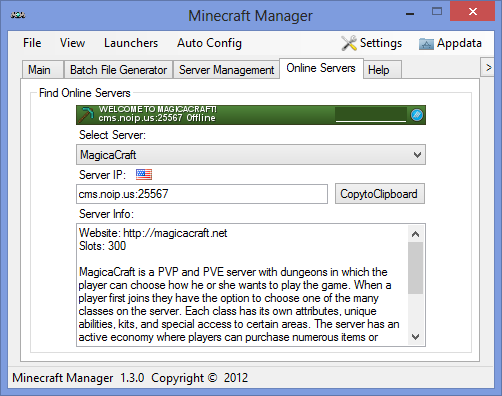Click the server banner status text 'Offline'
This screenshot has height=396, width=502.
[201, 118]
